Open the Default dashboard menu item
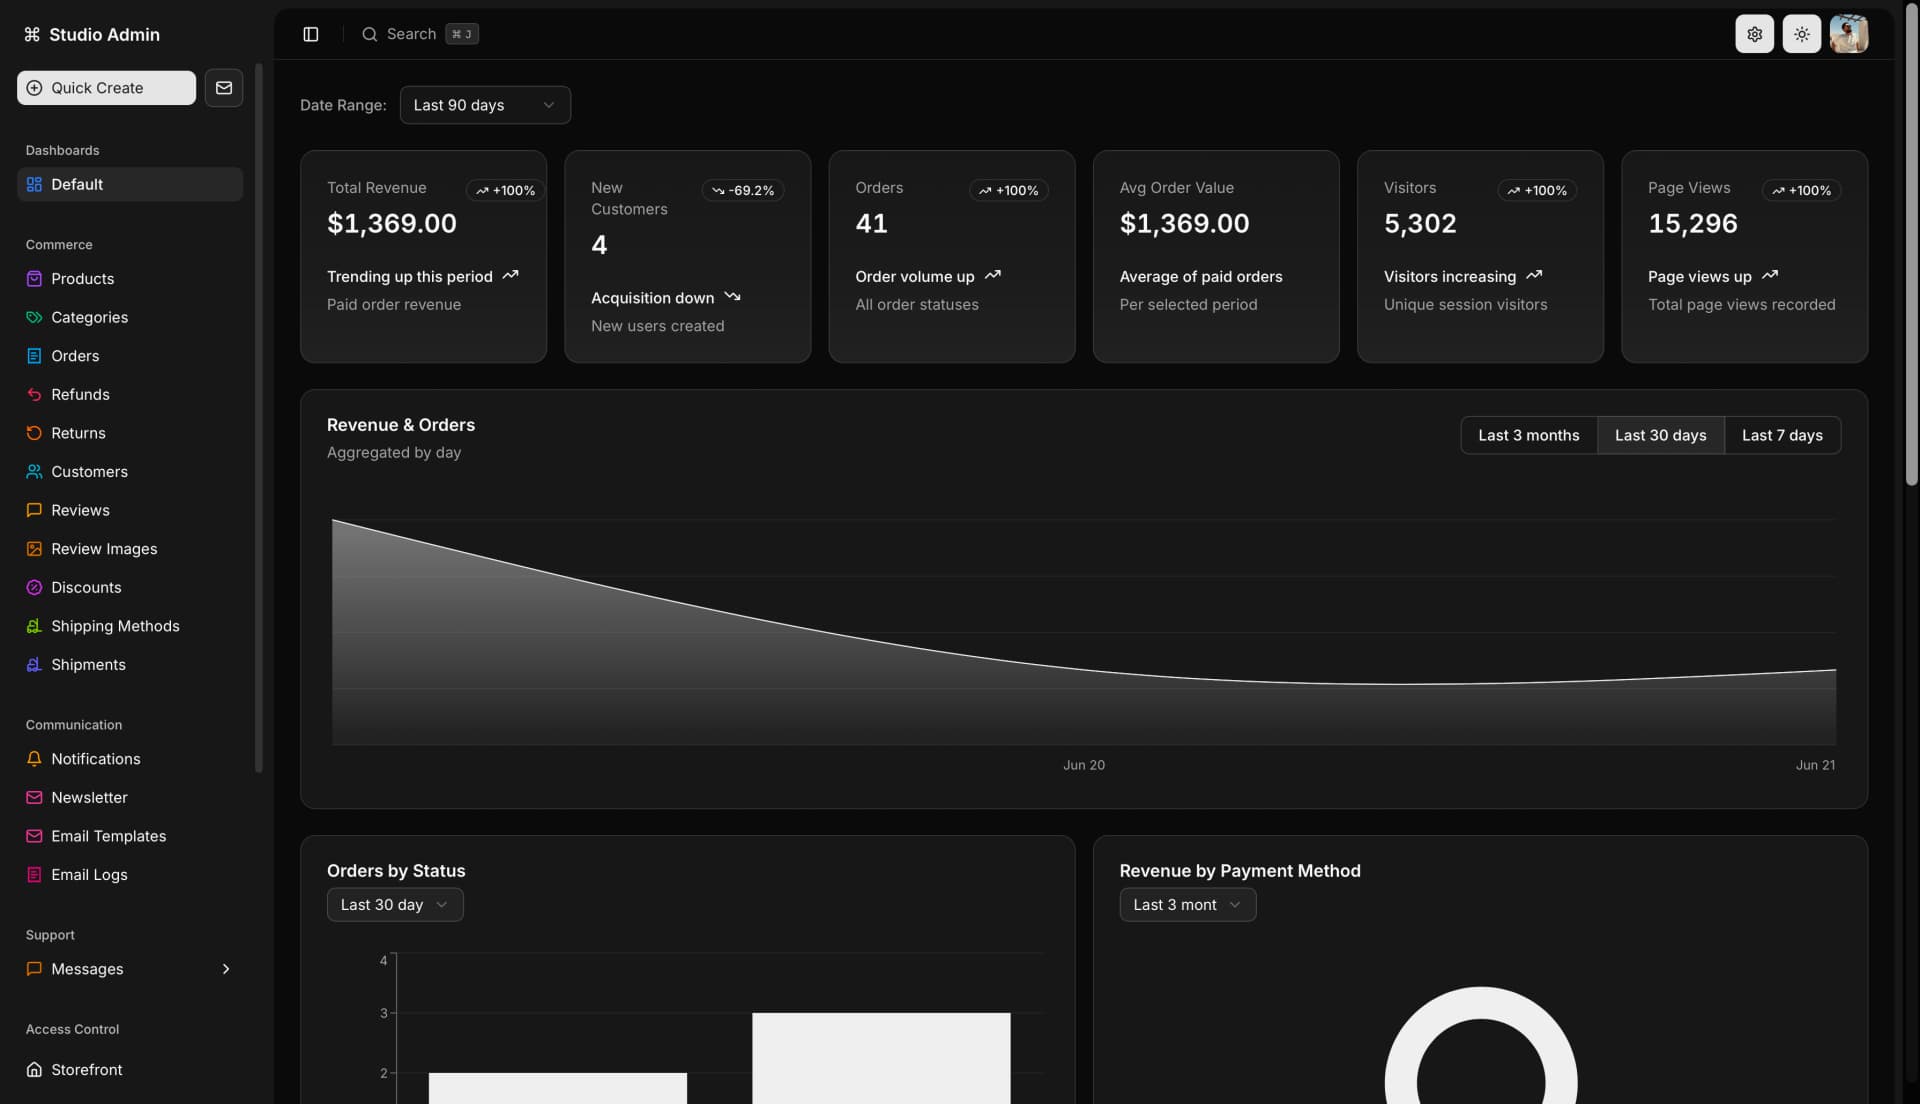 click(x=130, y=184)
